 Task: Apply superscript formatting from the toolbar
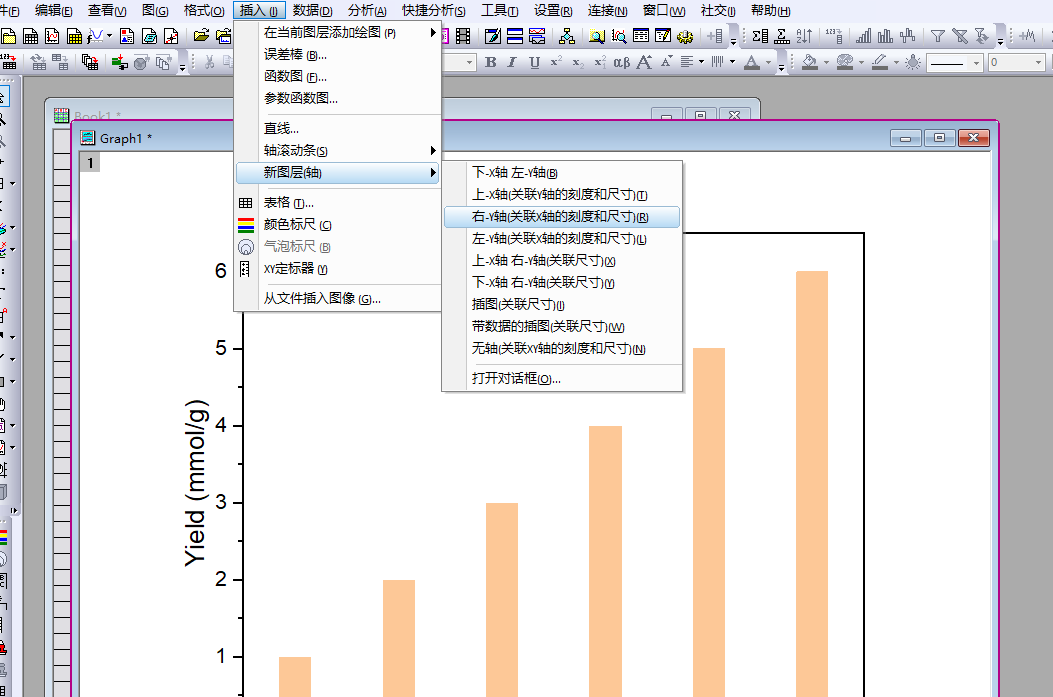coord(556,62)
